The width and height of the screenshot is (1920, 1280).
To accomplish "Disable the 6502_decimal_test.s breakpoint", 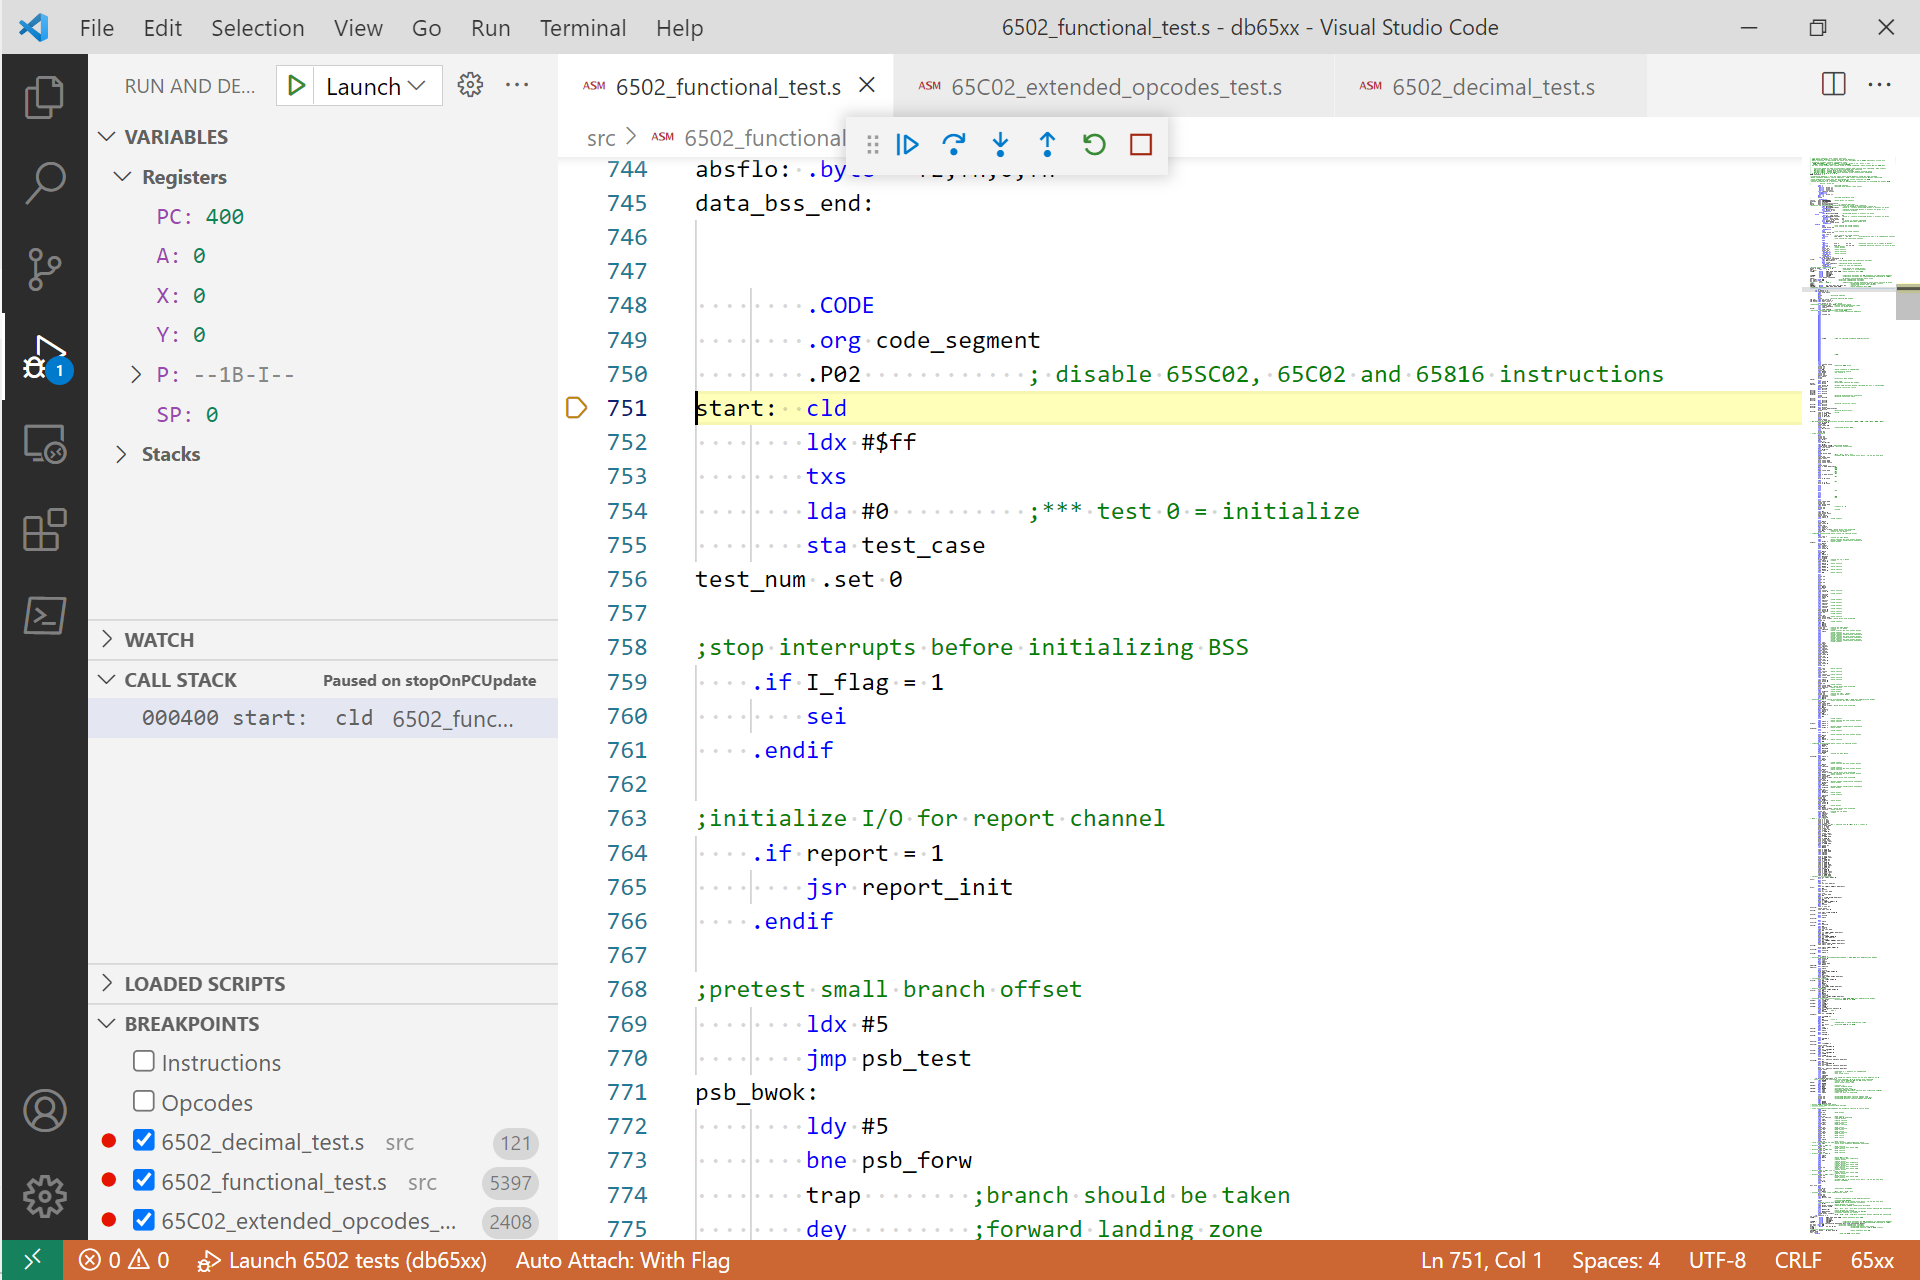I will tap(144, 1140).
